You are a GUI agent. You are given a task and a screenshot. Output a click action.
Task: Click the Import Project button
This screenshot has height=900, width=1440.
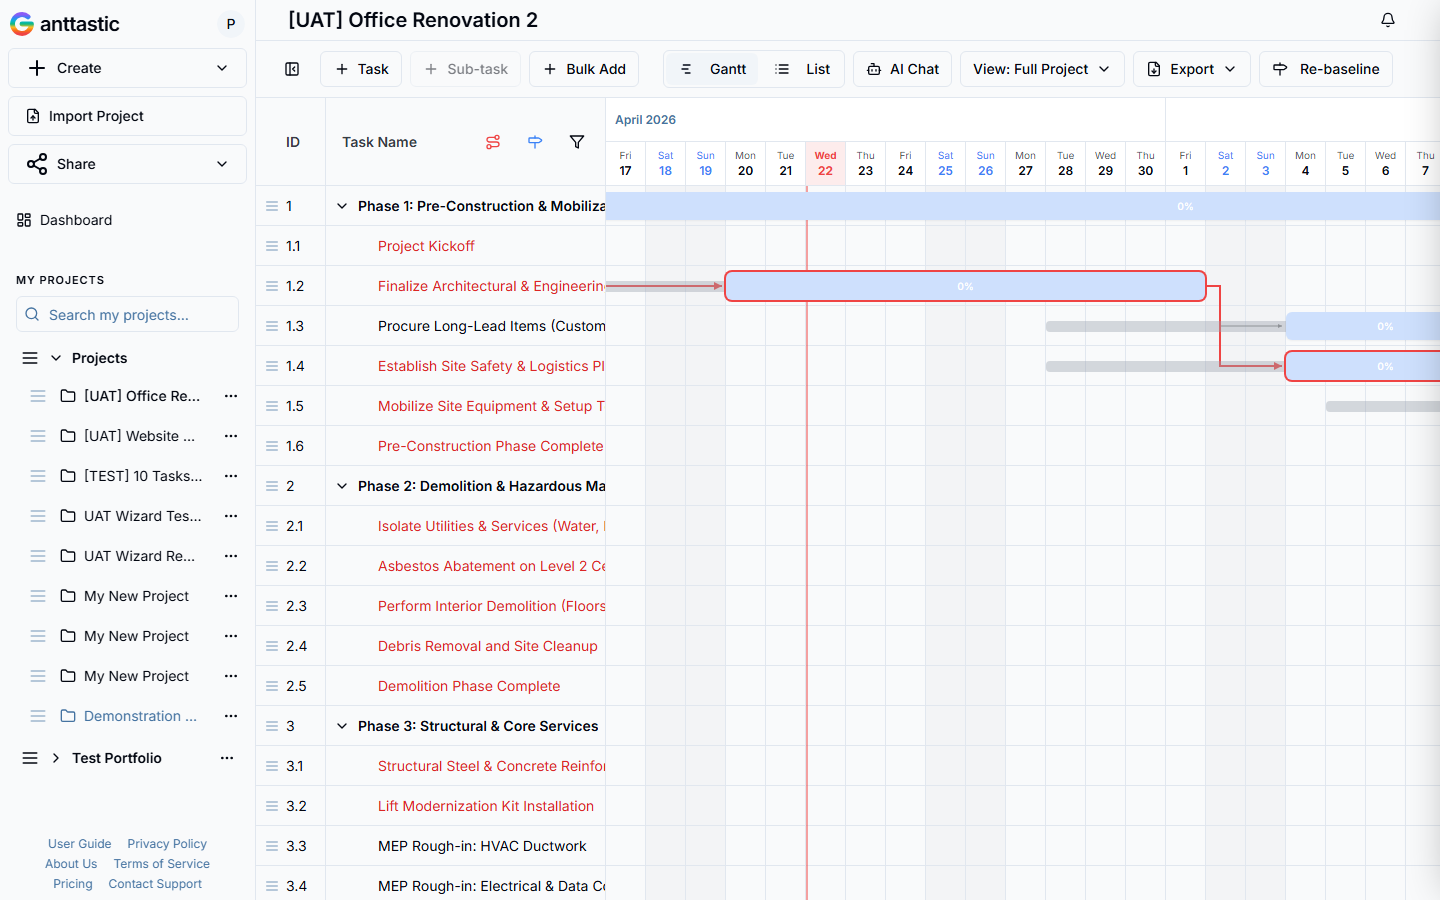127,116
